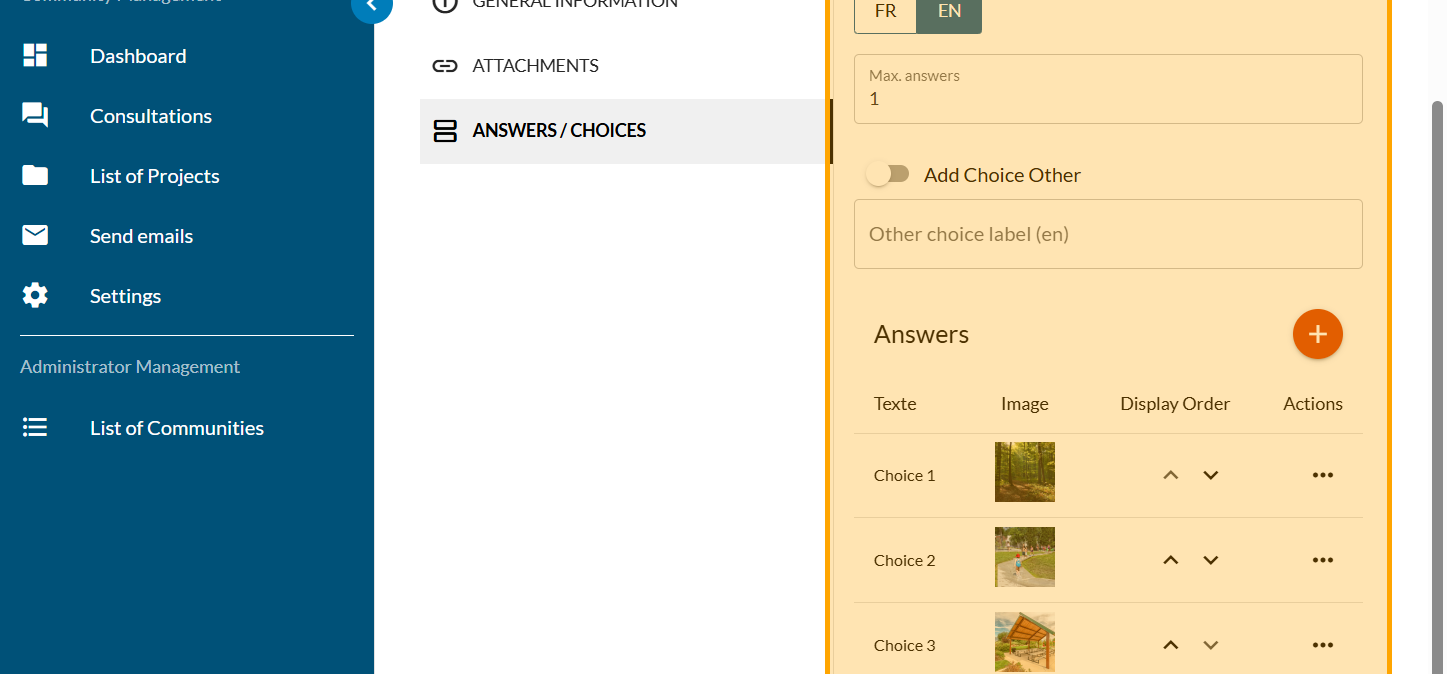This screenshot has height=674, width=1447.
Task: Click the Settings gear icon
Action: [x=35, y=296]
